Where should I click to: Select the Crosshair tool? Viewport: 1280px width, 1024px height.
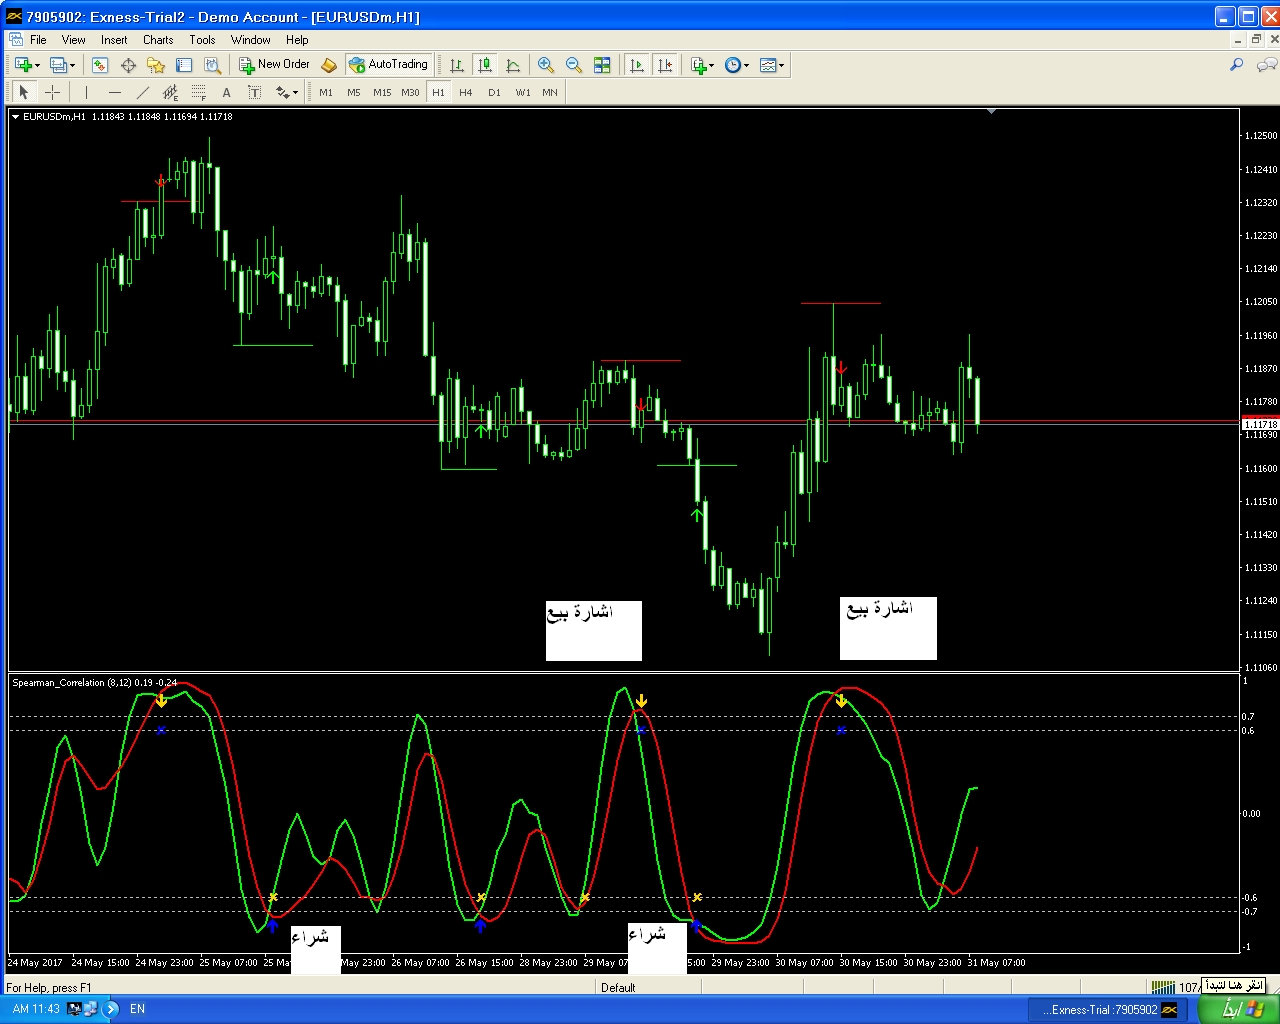(x=53, y=92)
